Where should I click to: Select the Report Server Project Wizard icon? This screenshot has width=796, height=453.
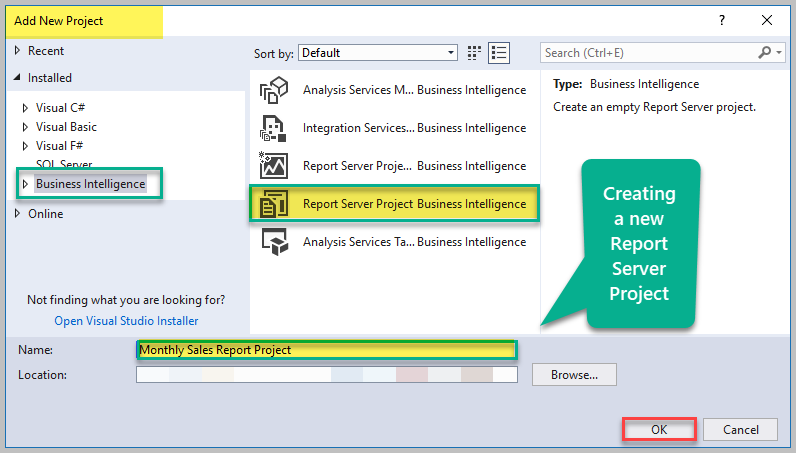tap(274, 166)
